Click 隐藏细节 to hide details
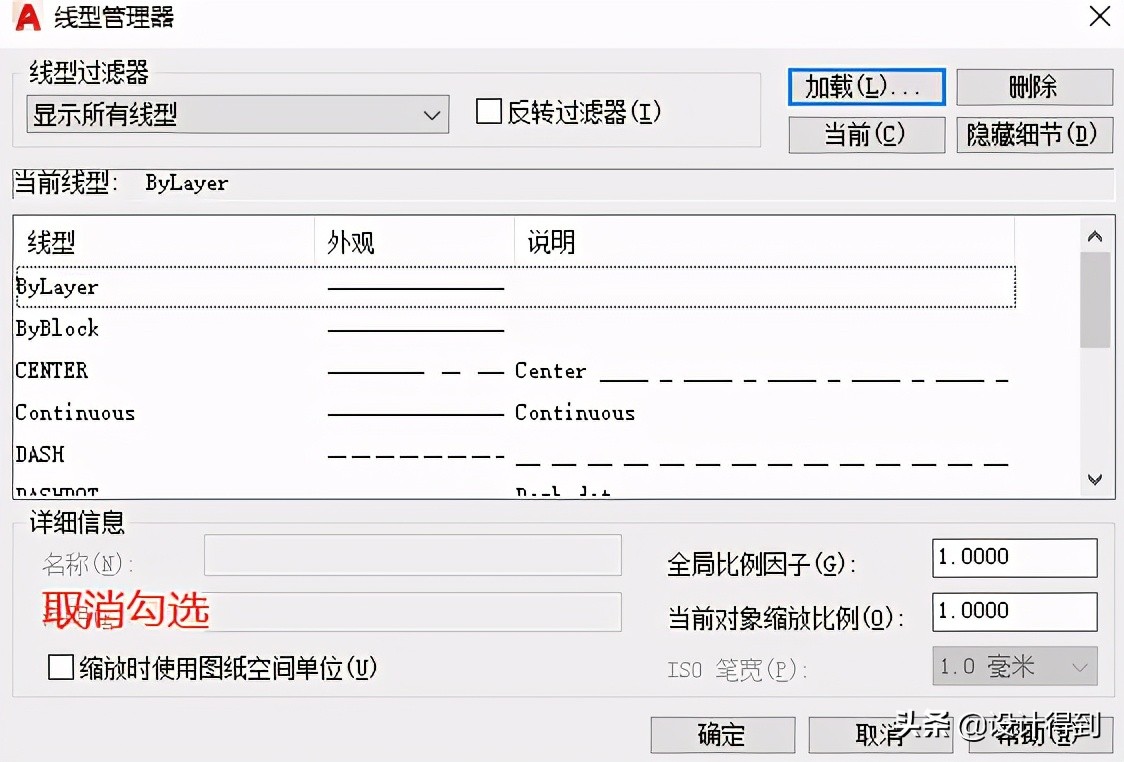This screenshot has width=1124, height=762. (1034, 134)
